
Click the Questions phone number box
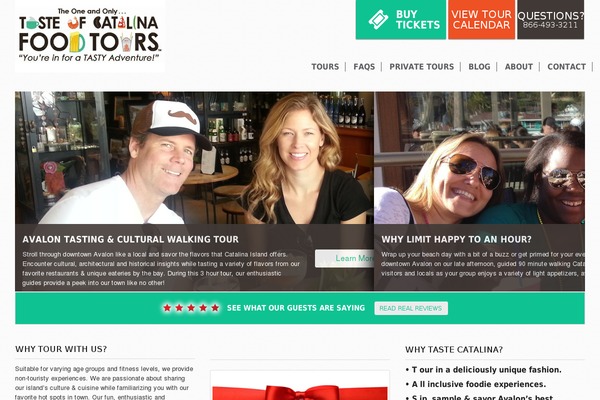(551, 20)
